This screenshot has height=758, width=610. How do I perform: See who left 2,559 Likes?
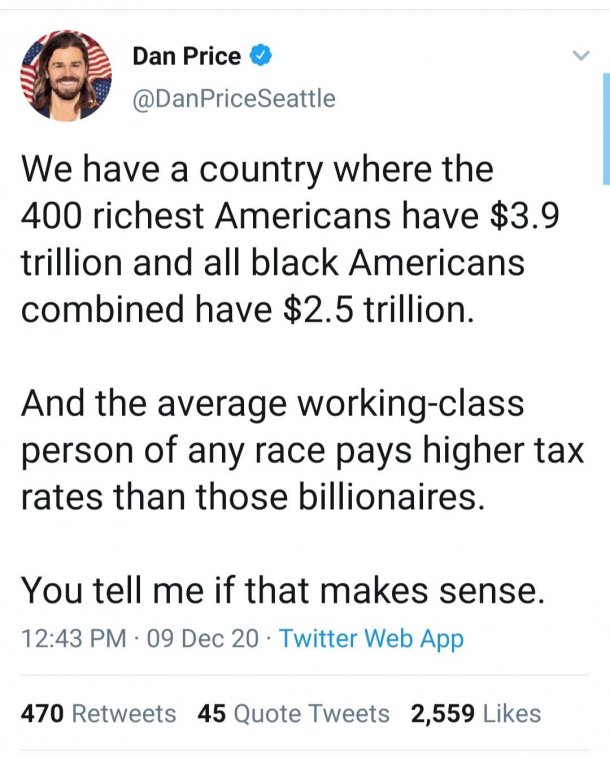[475, 713]
